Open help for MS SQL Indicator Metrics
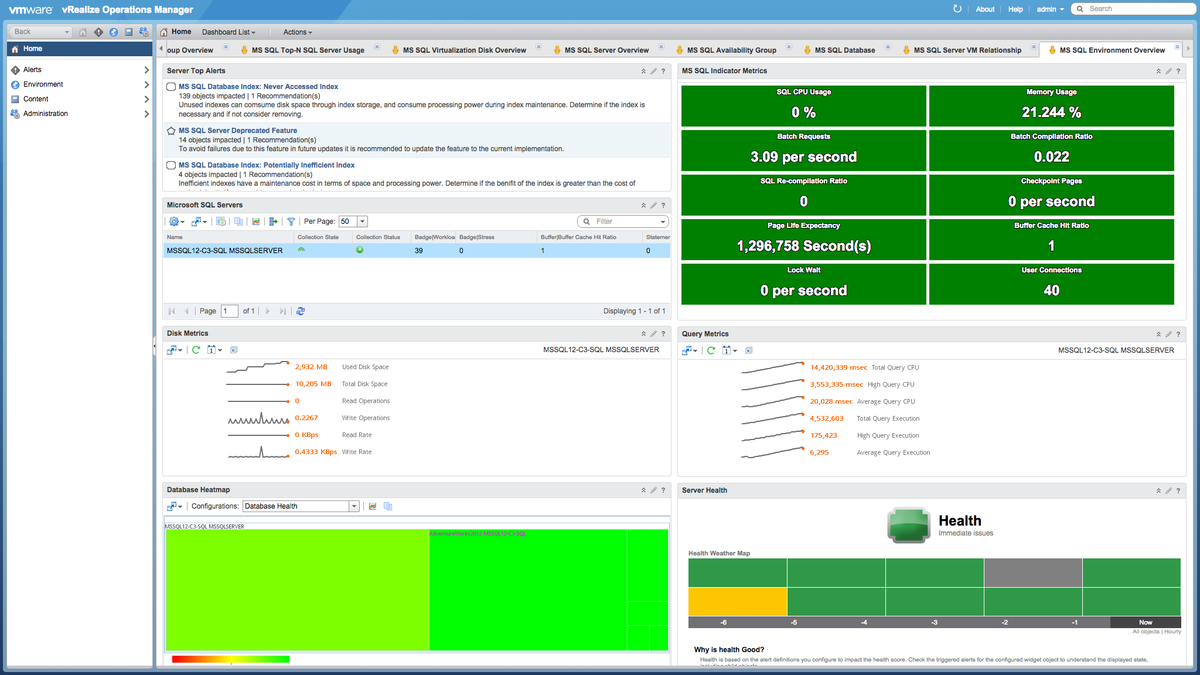The image size is (1200, 675). pos(1178,71)
